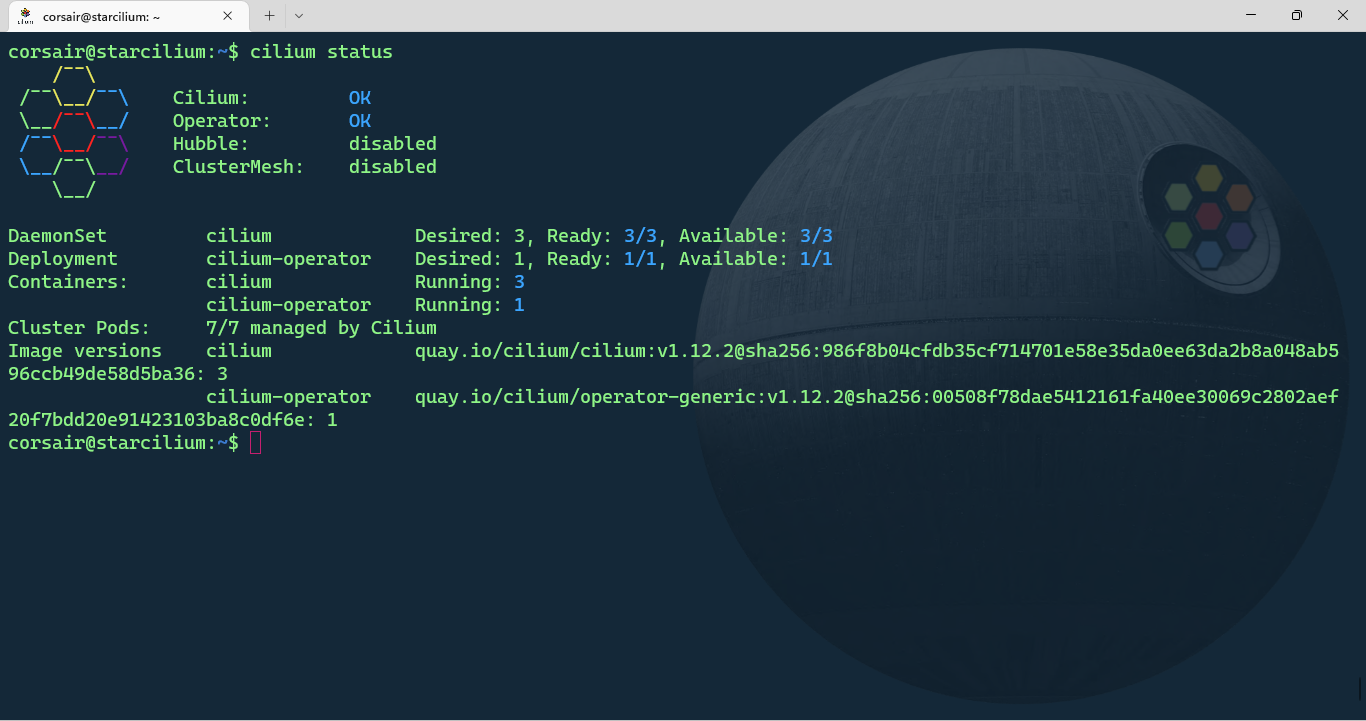Click the 7/7 managed by Cilium text

point(320,327)
